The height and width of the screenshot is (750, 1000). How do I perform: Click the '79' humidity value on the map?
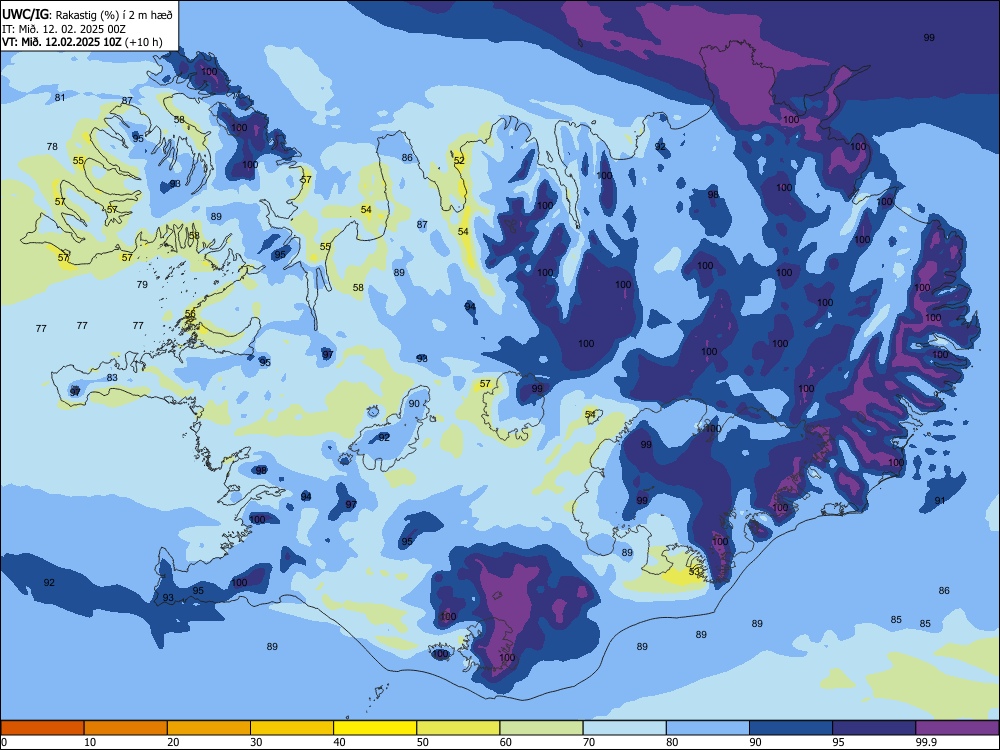pyautogui.click(x=142, y=284)
